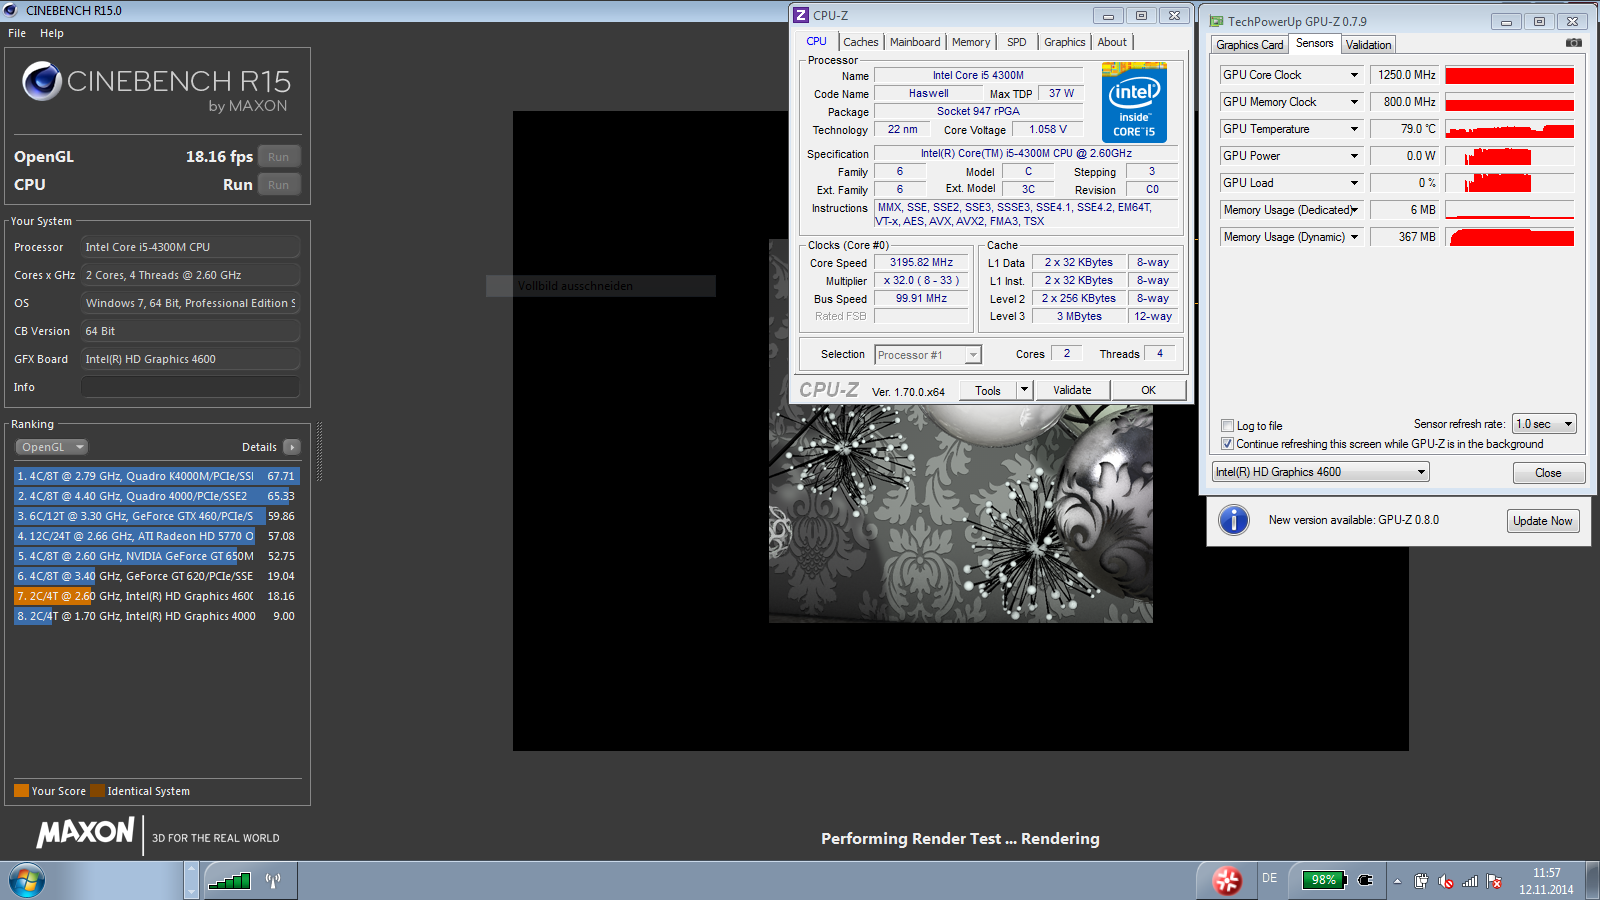The image size is (1600, 900).
Task: Open the Action Center flag icon
Action: 1494,881
